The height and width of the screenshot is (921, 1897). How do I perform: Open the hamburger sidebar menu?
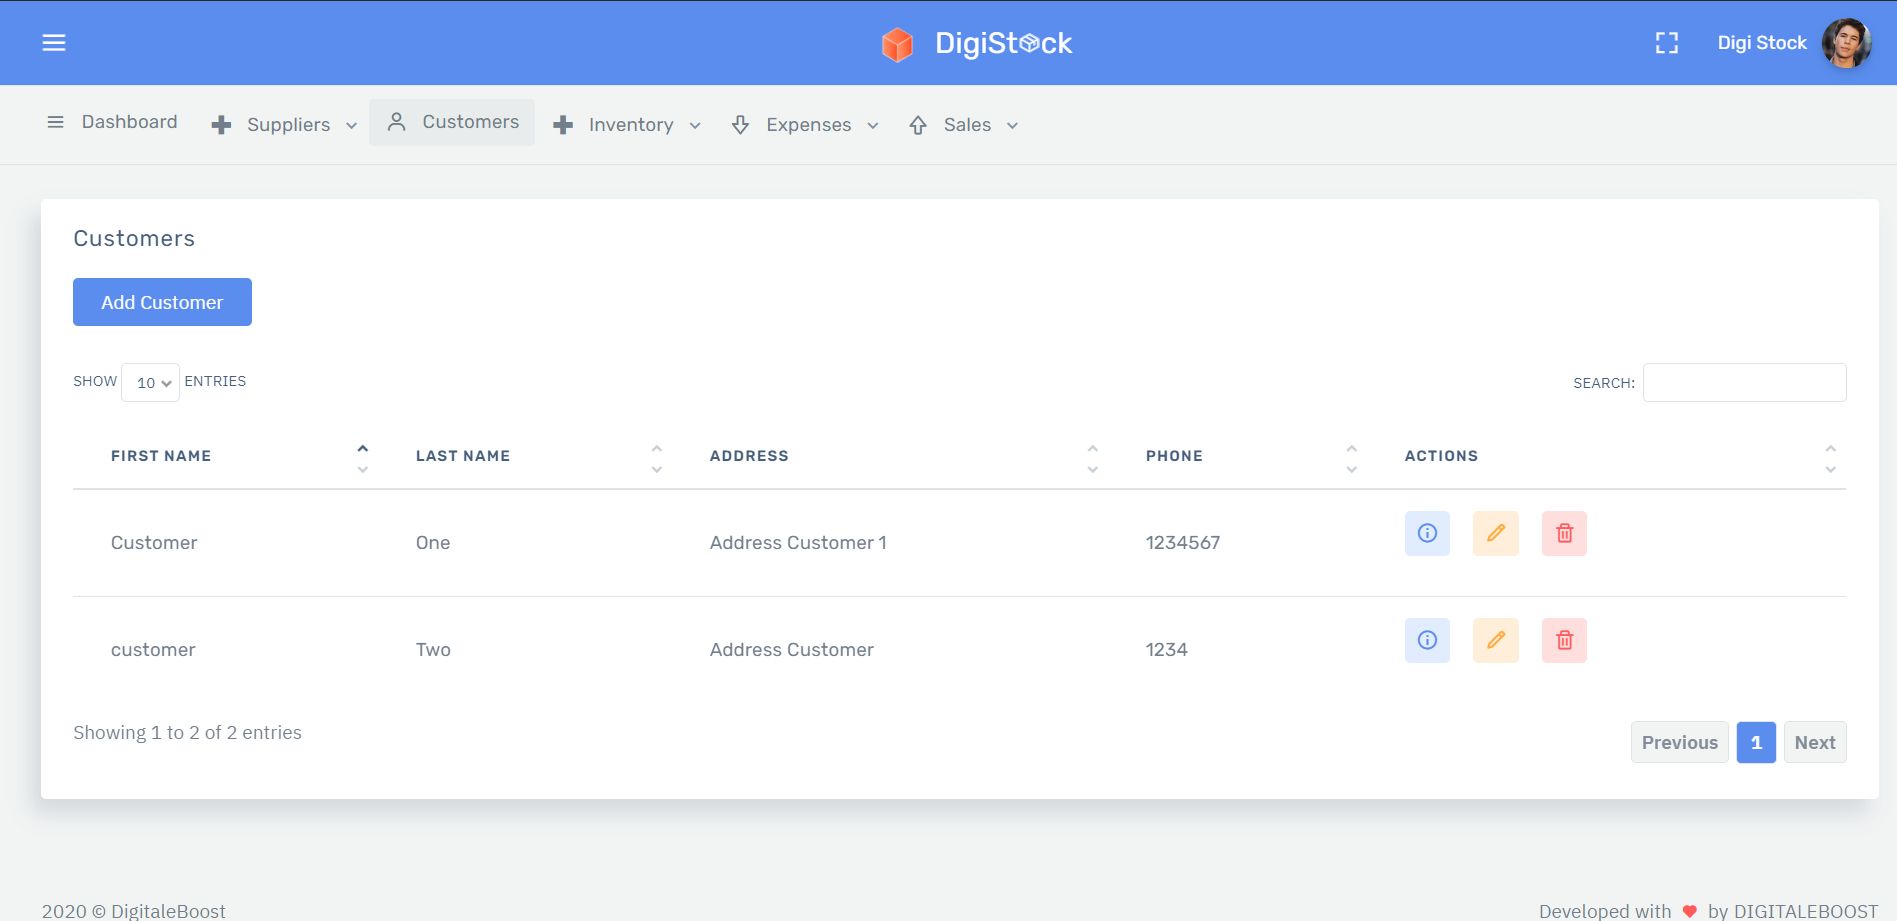point(54,43)
